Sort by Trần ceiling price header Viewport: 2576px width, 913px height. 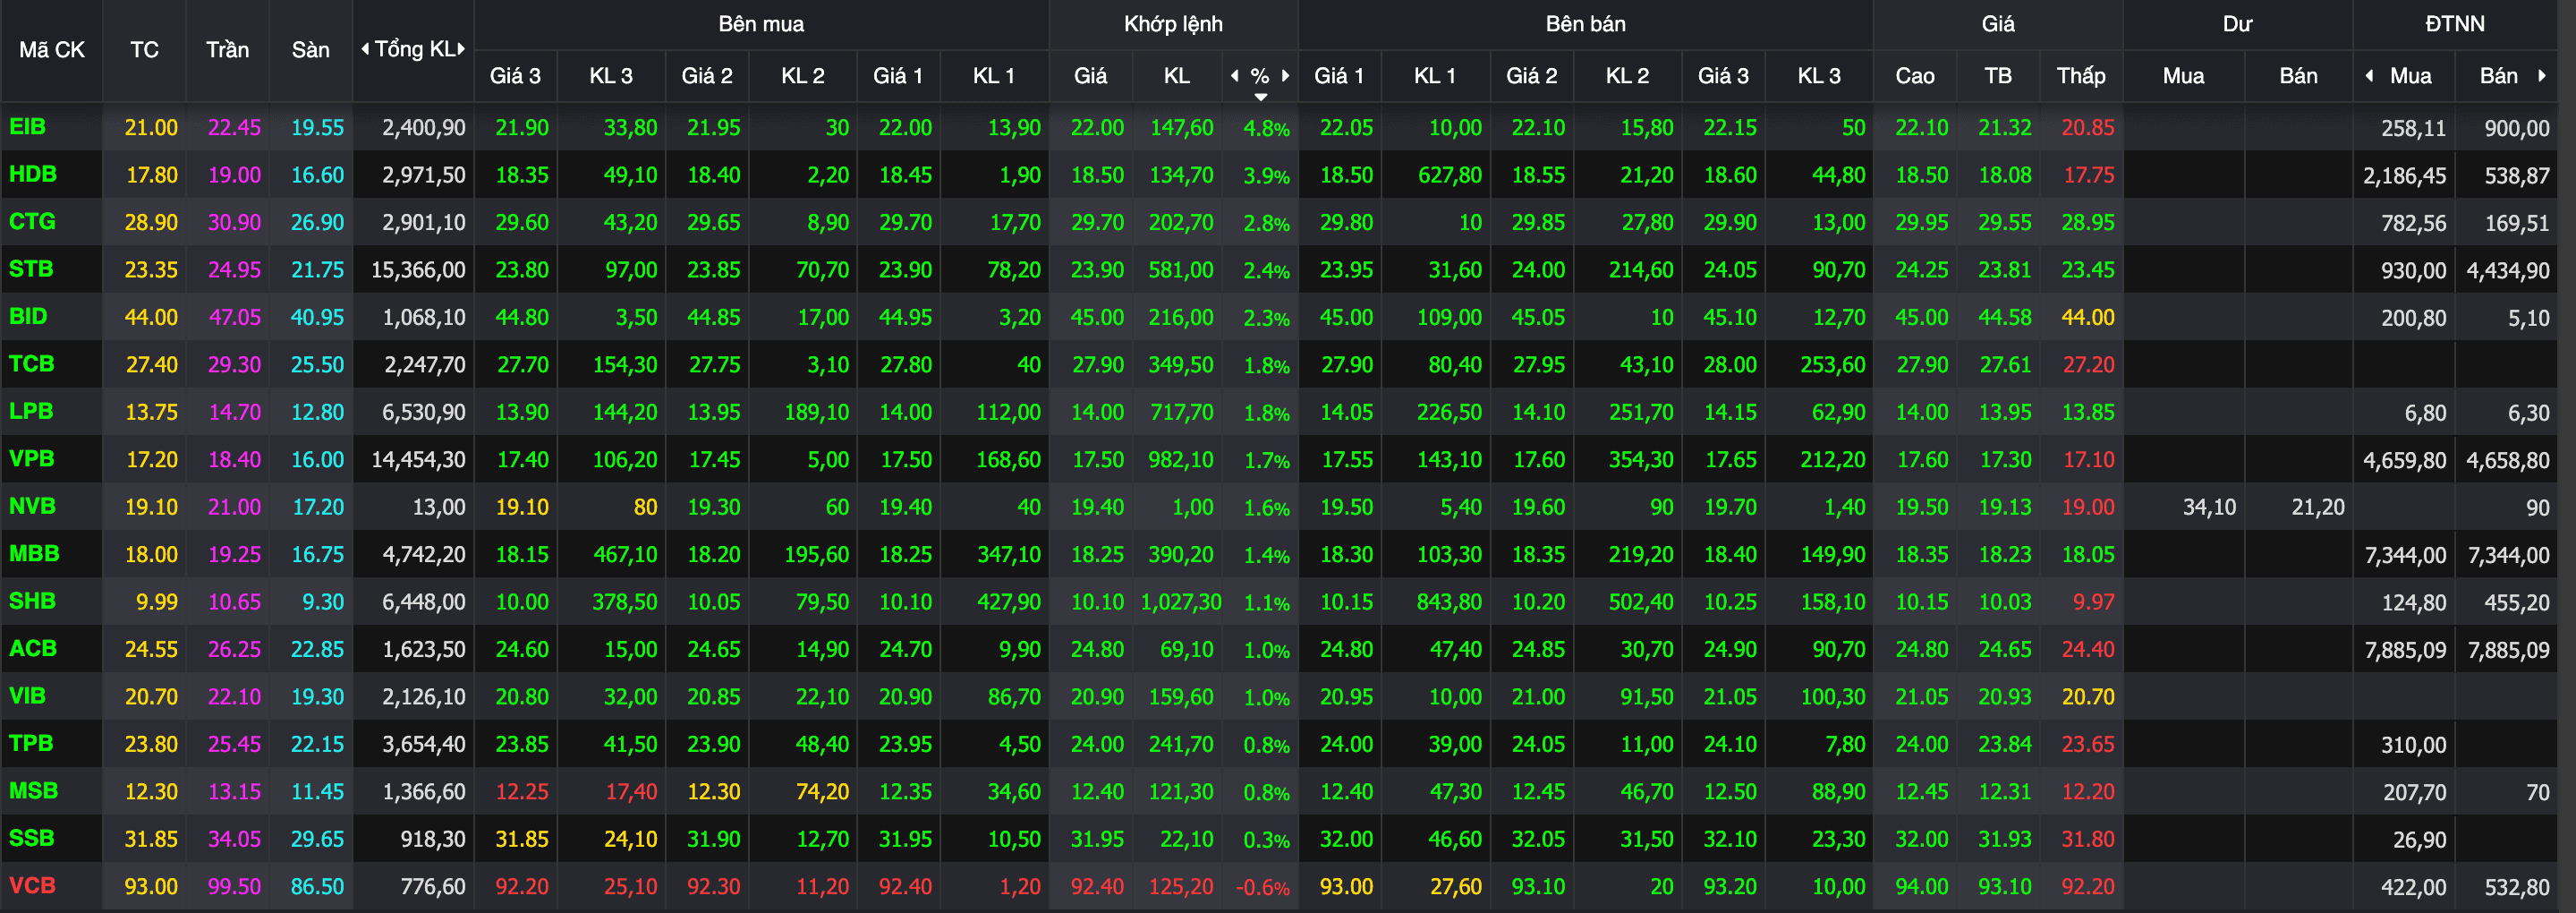pyautogui.click(x=227, y=50)
